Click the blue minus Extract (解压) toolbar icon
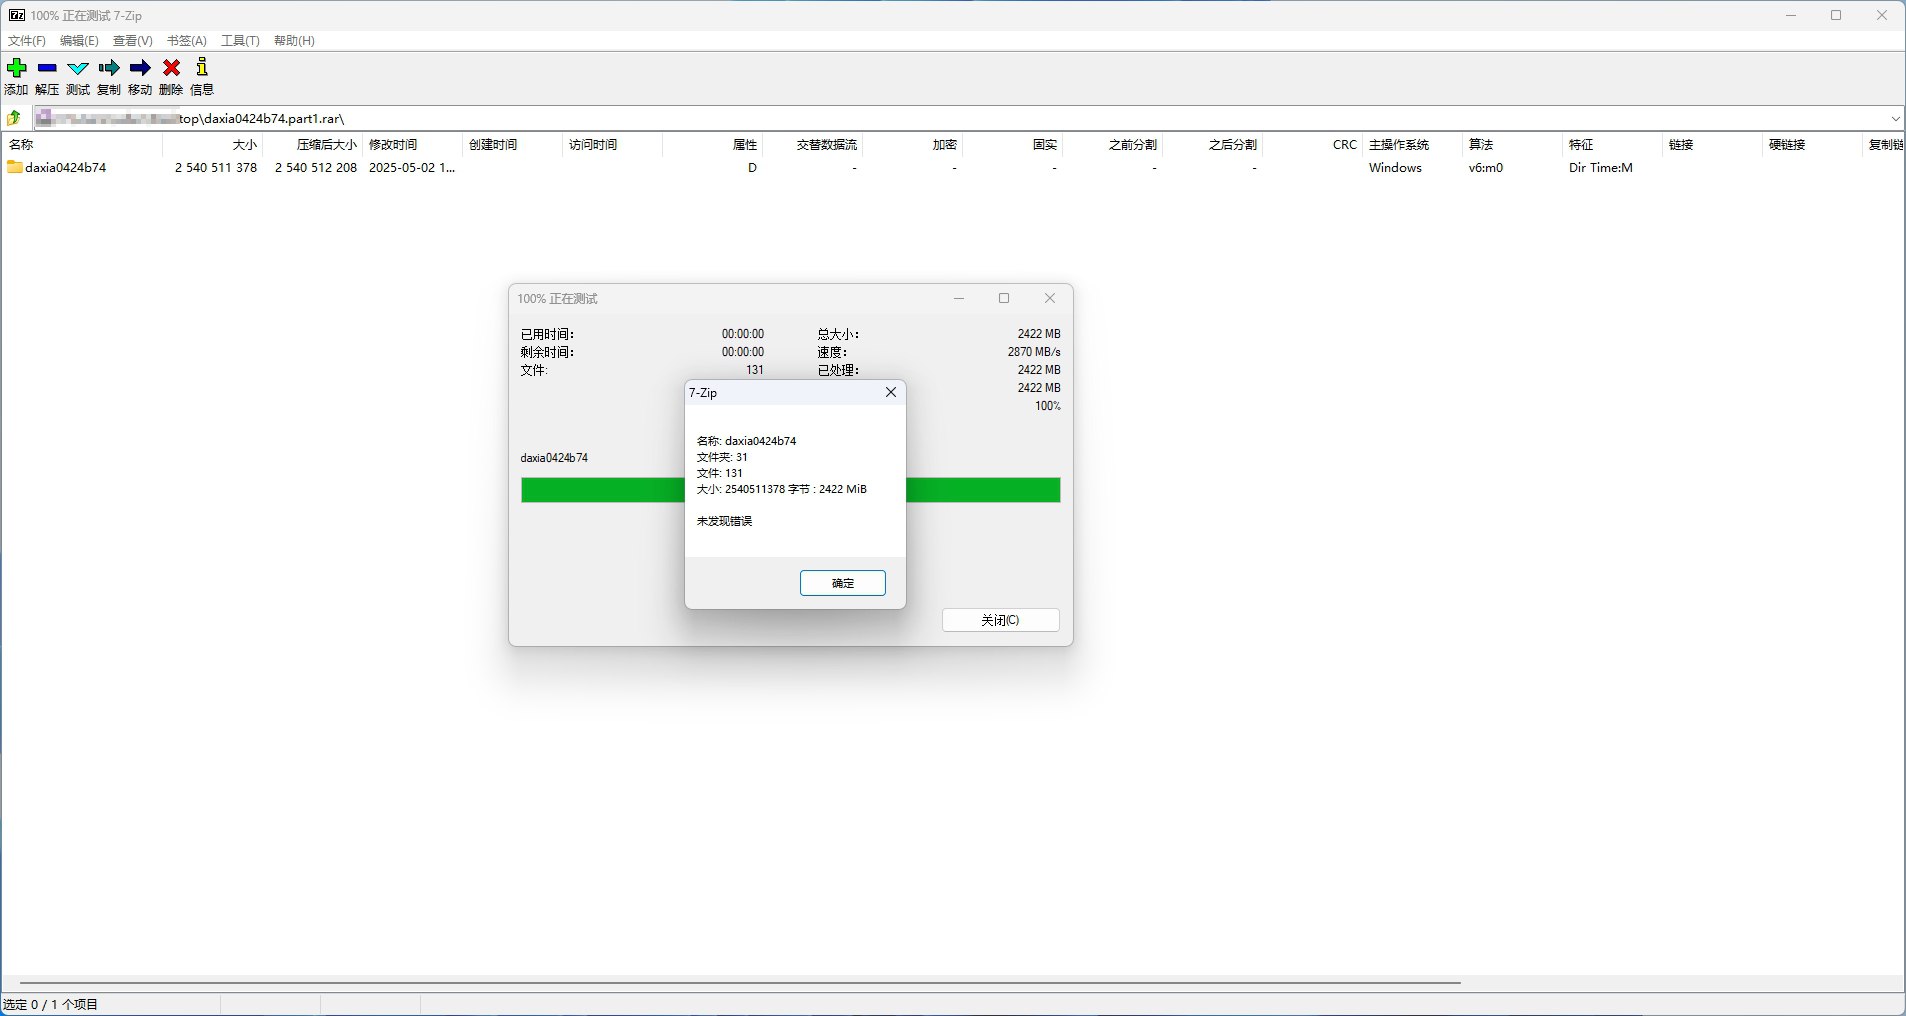The image size is (1906, 1016). pos(47,68)
